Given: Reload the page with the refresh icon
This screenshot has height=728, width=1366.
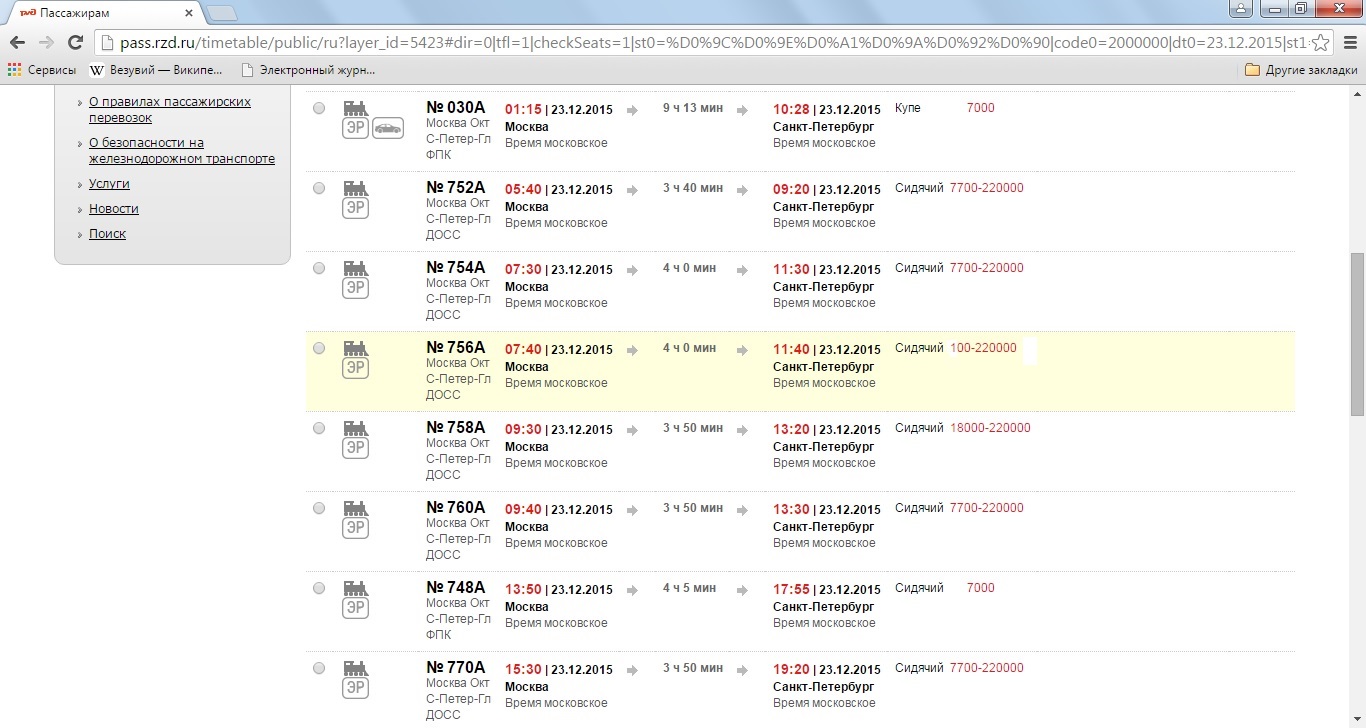Looking at the screenshot, I should [75, 42].
